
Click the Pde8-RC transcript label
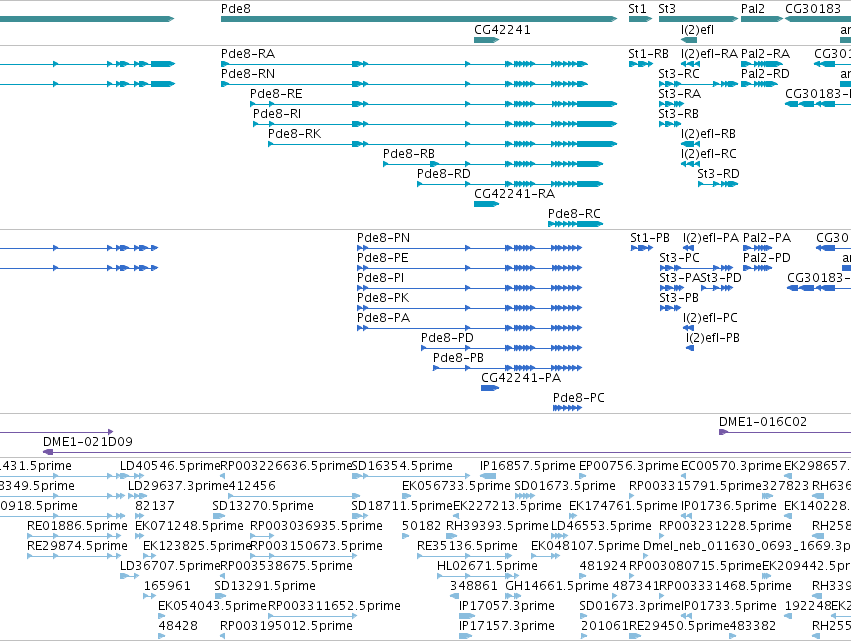click(574, 214)
